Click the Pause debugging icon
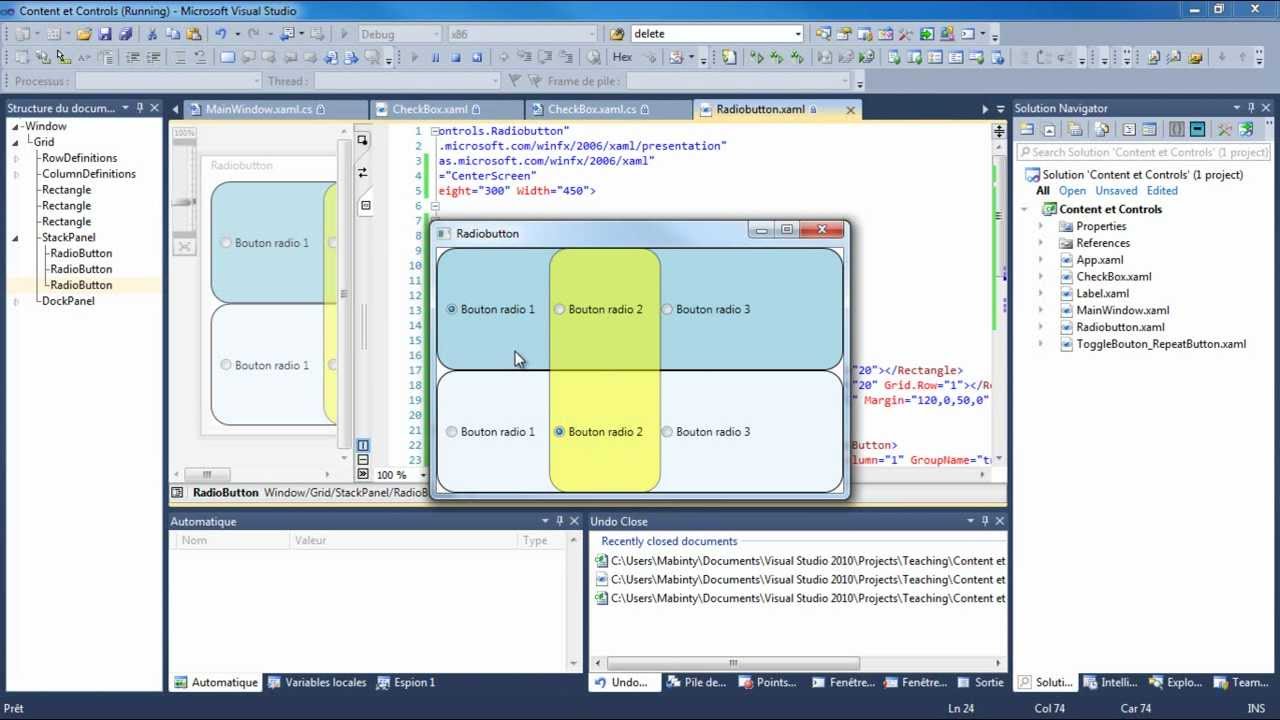This screenshot has height=720, width=1280. coord(435,58)
